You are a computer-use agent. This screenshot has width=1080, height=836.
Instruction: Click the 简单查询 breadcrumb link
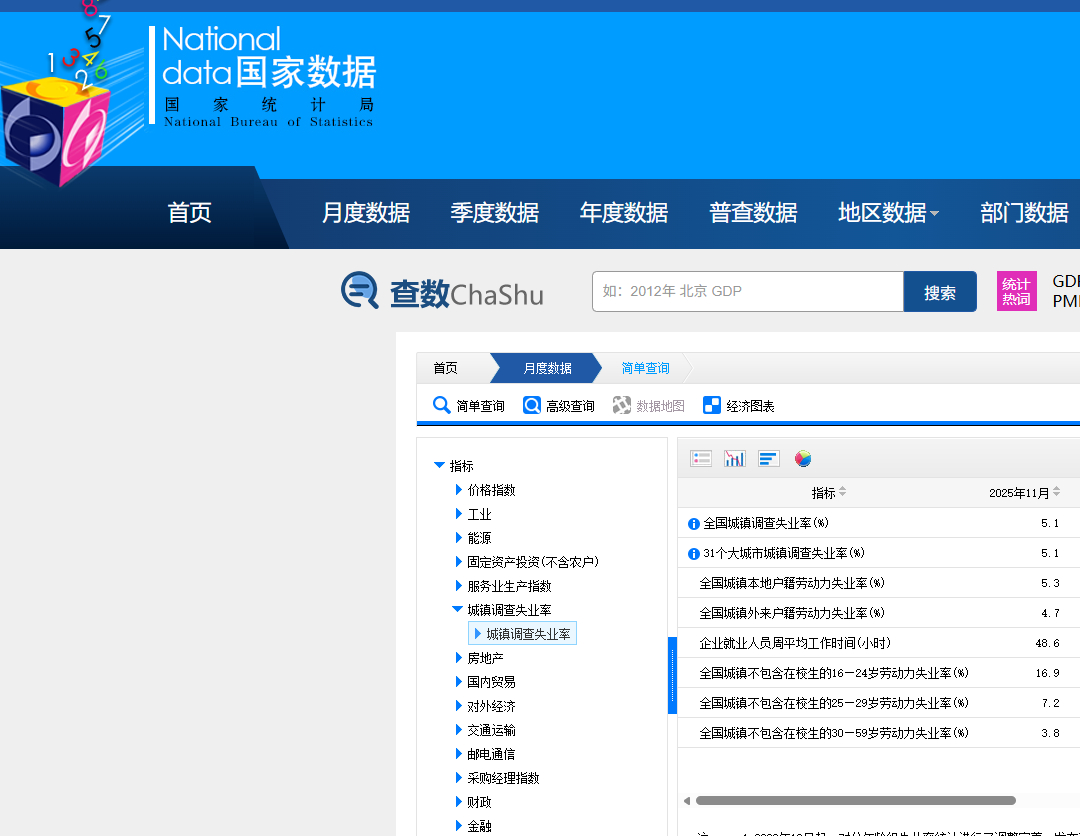point(645,368)
